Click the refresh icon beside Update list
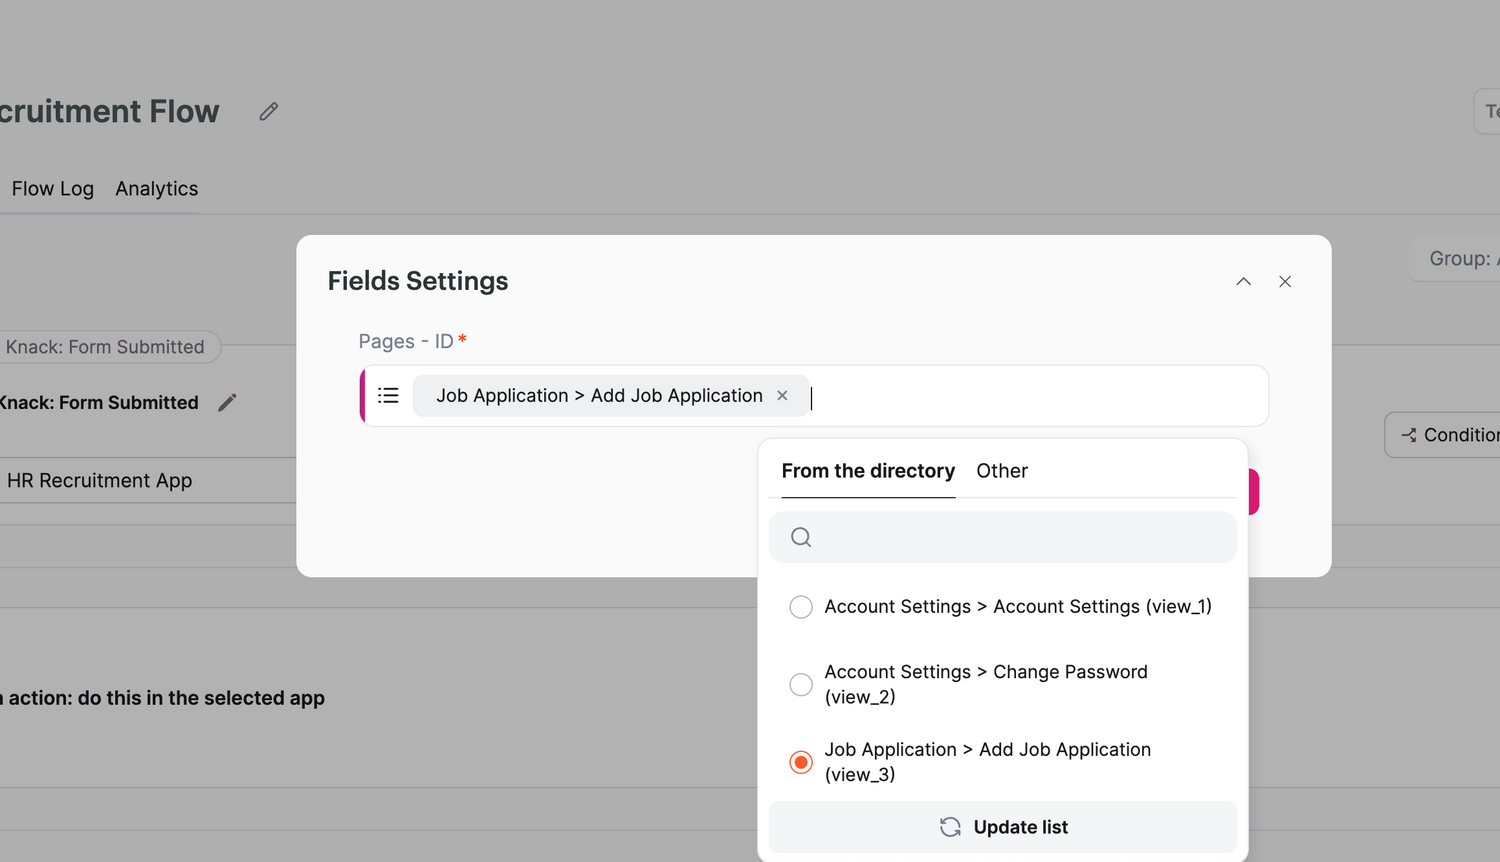 point(950,827)
